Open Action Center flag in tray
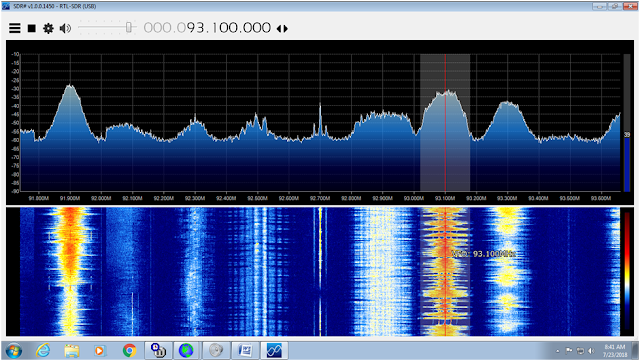Viewport: 640px width, 361px height. (x=569, y=351)
